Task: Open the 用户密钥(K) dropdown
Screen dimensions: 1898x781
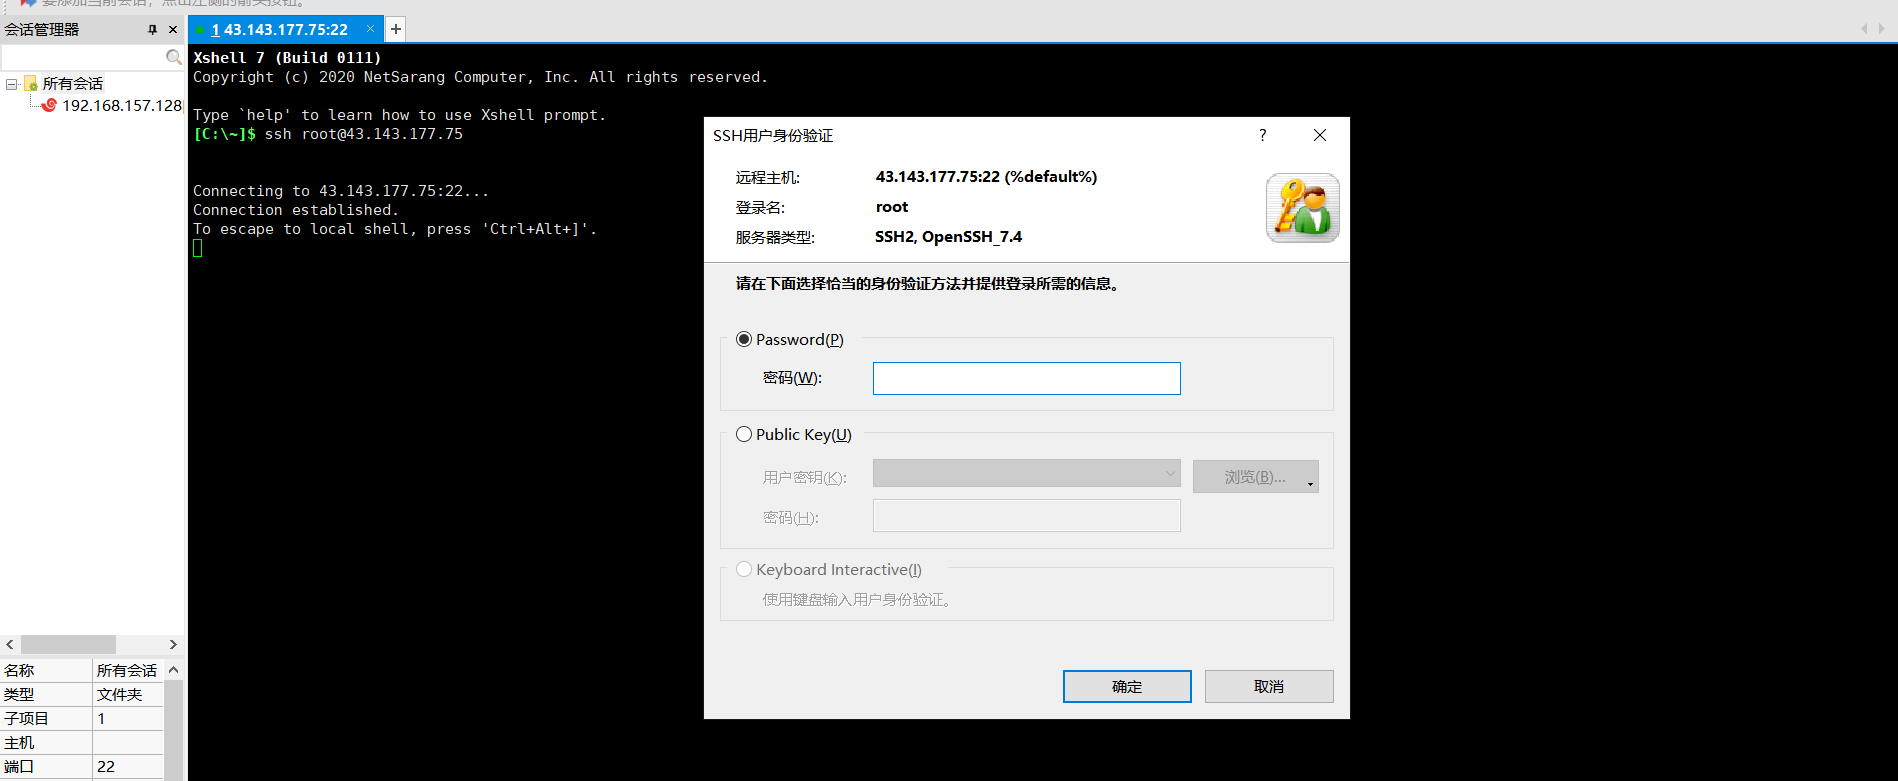Action: (1026, 473)
